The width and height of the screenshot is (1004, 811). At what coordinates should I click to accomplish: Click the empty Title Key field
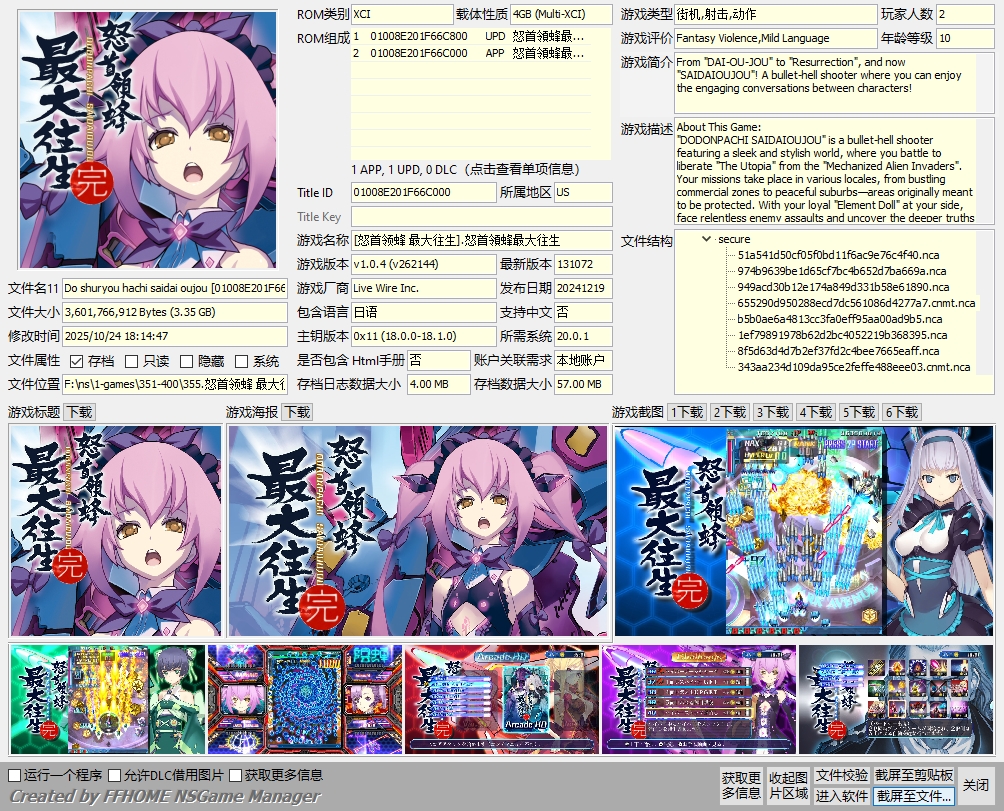(x=482, y=216)
